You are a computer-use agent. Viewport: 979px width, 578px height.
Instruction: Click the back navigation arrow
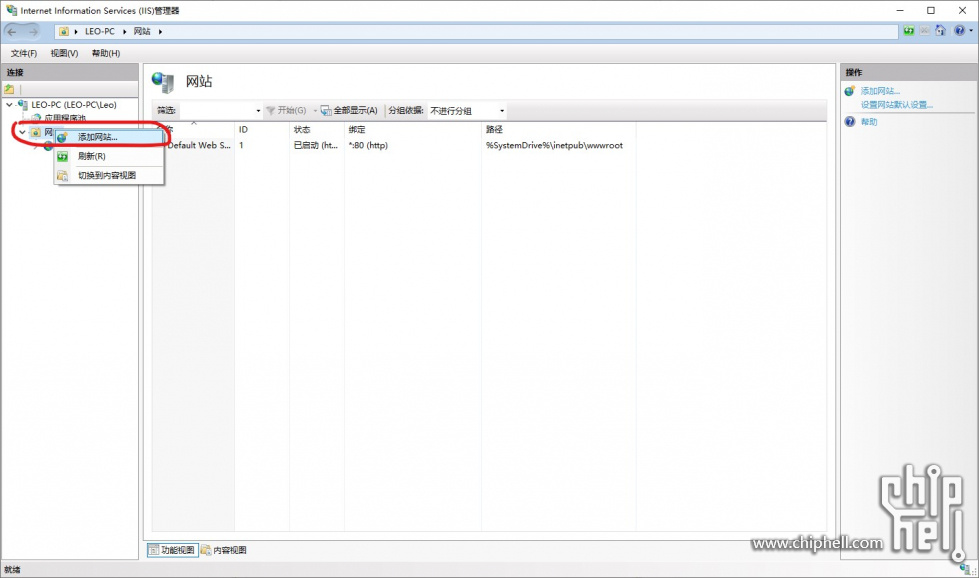14,31
